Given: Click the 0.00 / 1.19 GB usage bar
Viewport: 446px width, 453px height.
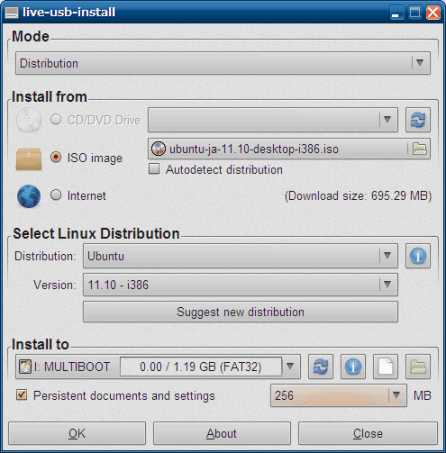Looking at the screenshot, I should click(x=201, y=367).
